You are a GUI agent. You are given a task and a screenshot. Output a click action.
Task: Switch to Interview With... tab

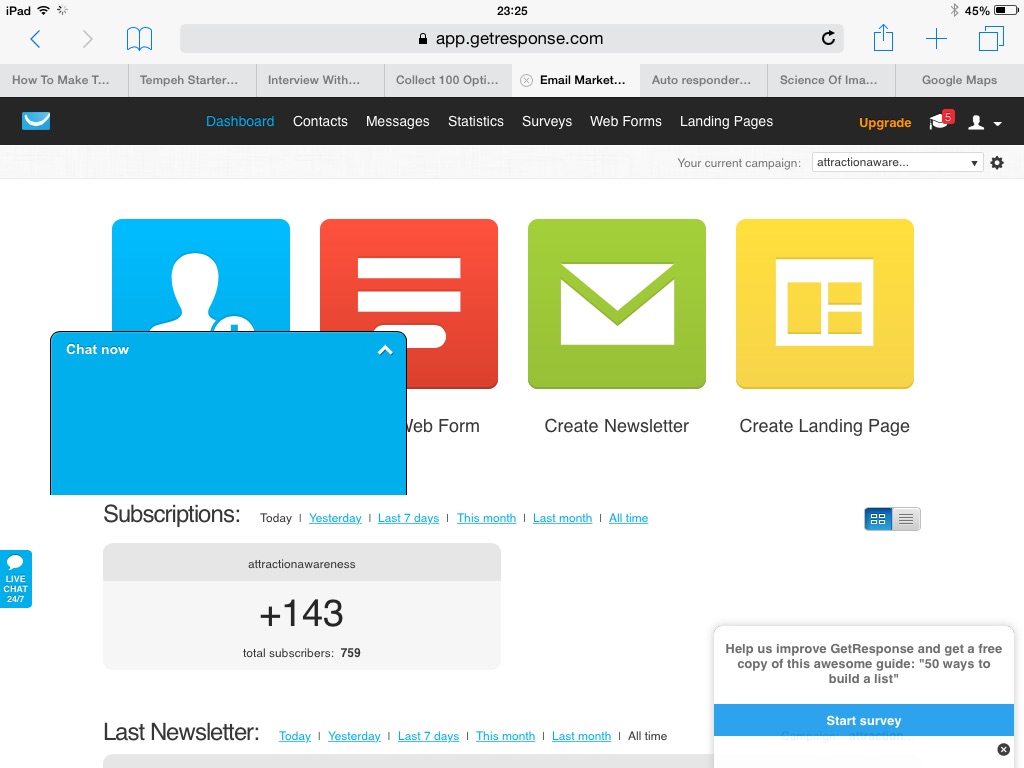(320, 80)
